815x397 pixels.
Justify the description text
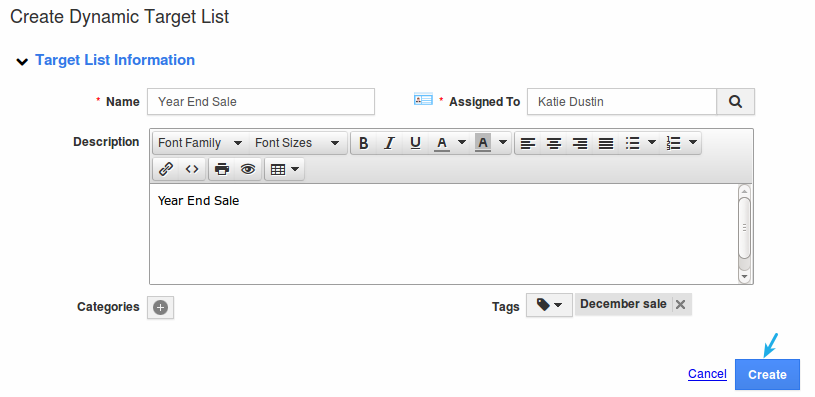(606, 143)
